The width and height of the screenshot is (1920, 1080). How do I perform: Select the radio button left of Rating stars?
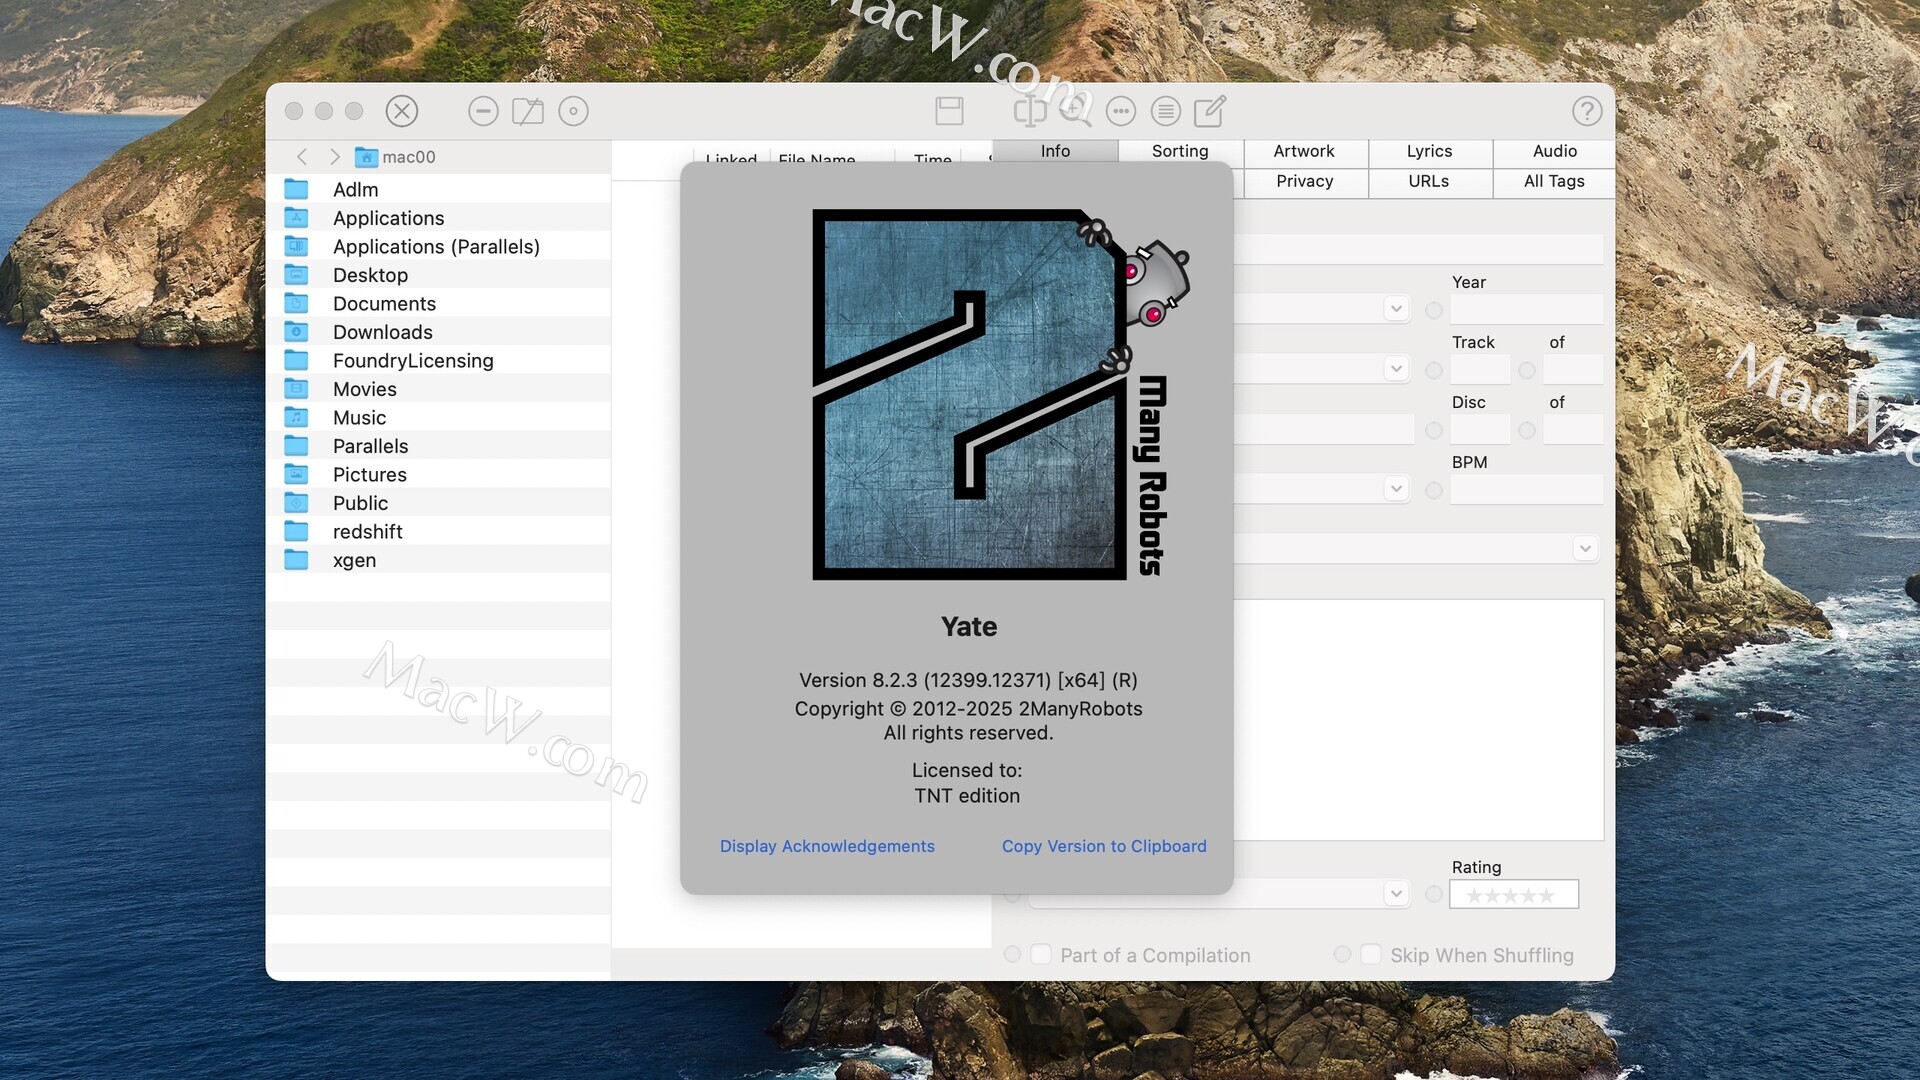point(1434,894)
